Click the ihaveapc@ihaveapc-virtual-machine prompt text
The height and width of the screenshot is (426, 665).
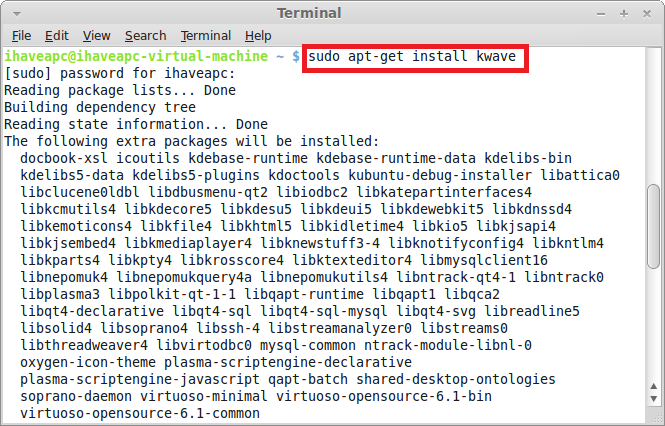click(136, 56)
